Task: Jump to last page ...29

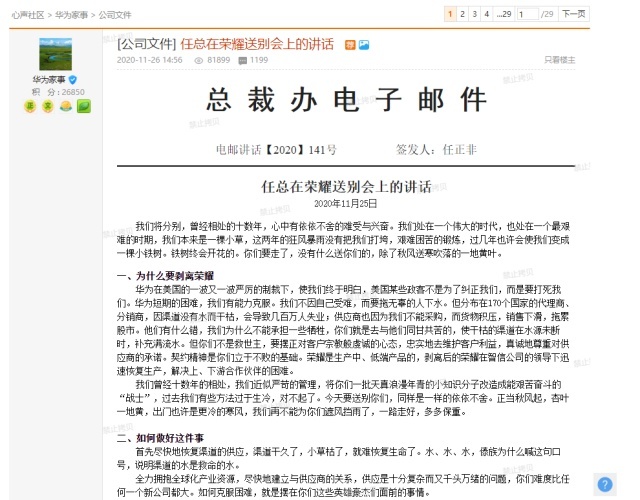Action: click(504, 14)
